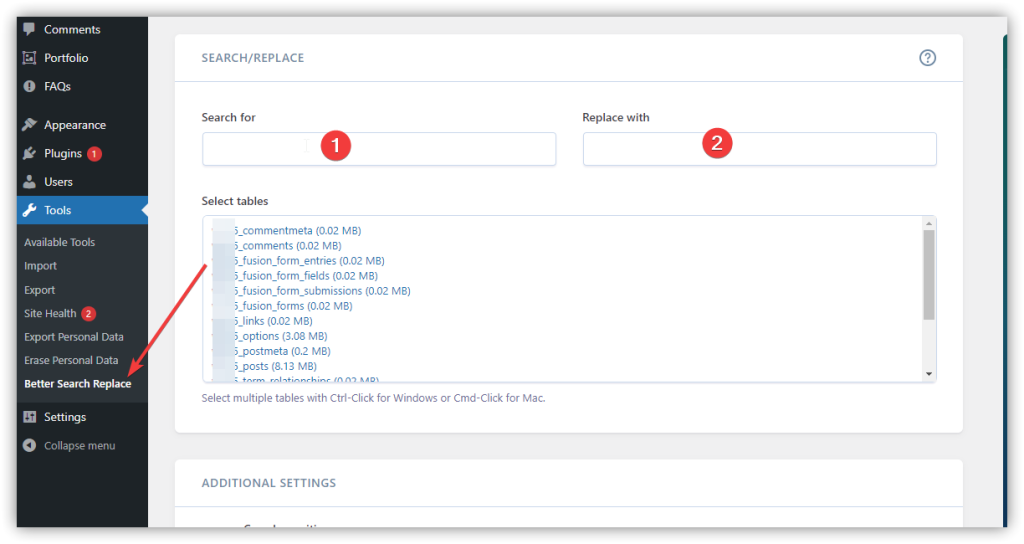Viewport: 1024px width, 544px height.
Task: Click the Portfolio icon in sidebar
Action: coord(30,58)
